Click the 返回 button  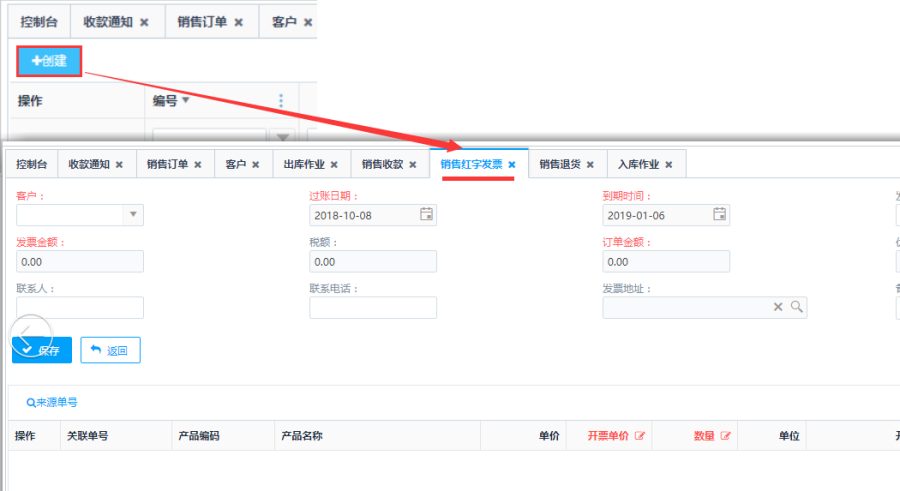[110, 350]
